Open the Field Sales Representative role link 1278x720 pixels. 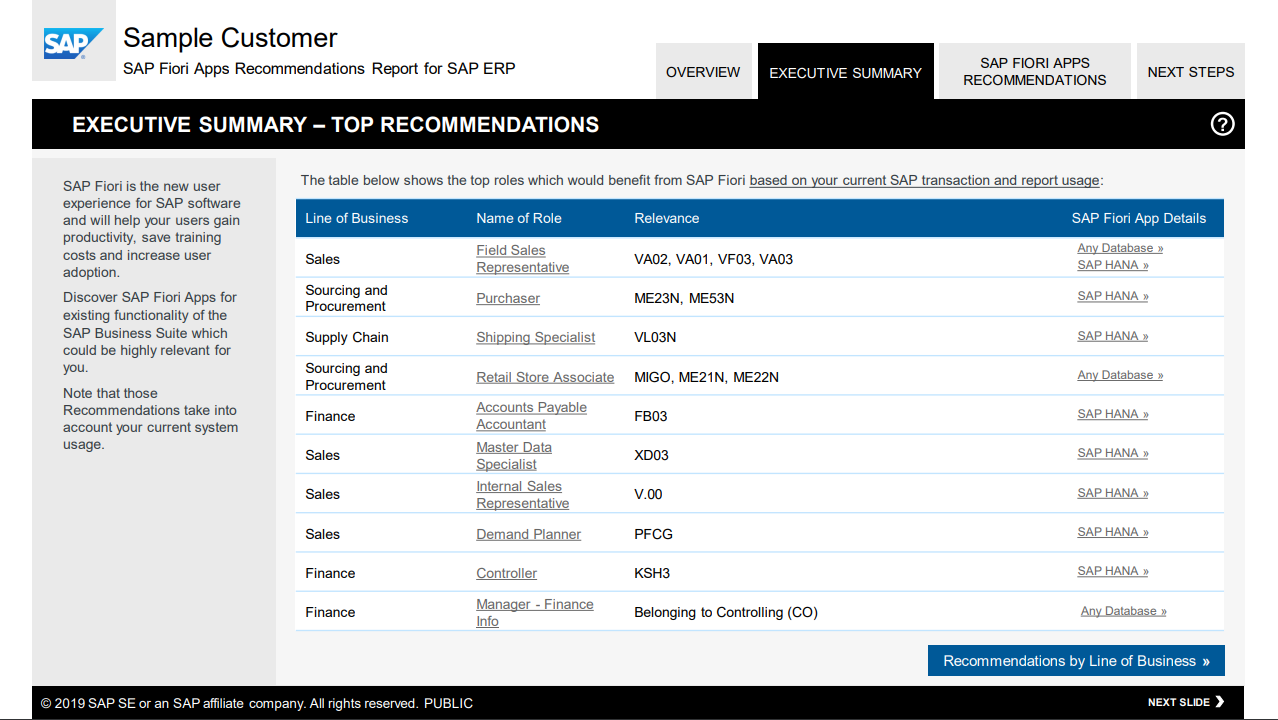tap(522, 259)
